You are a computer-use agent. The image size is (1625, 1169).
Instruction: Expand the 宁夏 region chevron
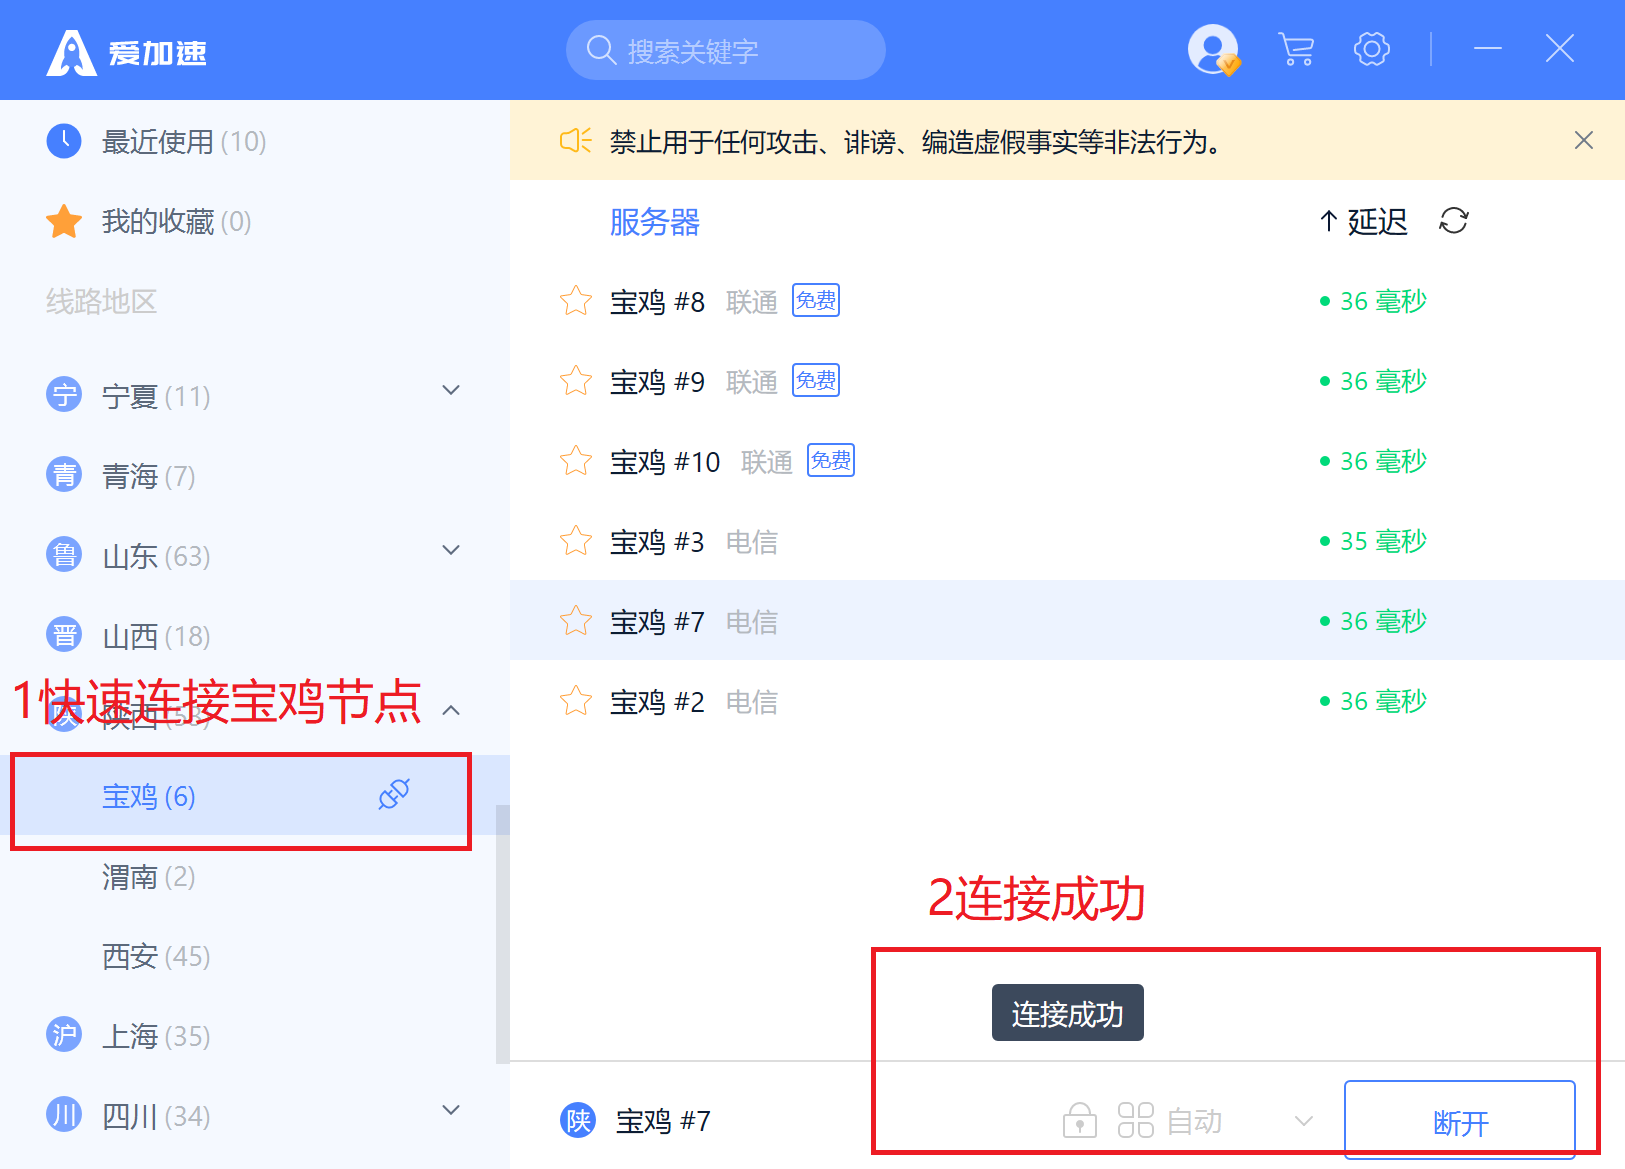pyautogui.click(x=451, y=390)
